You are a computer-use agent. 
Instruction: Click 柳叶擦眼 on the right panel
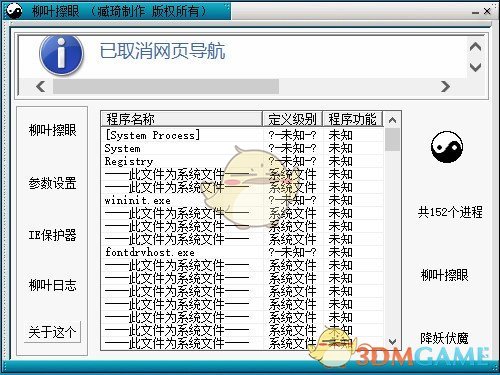[444, 275]
